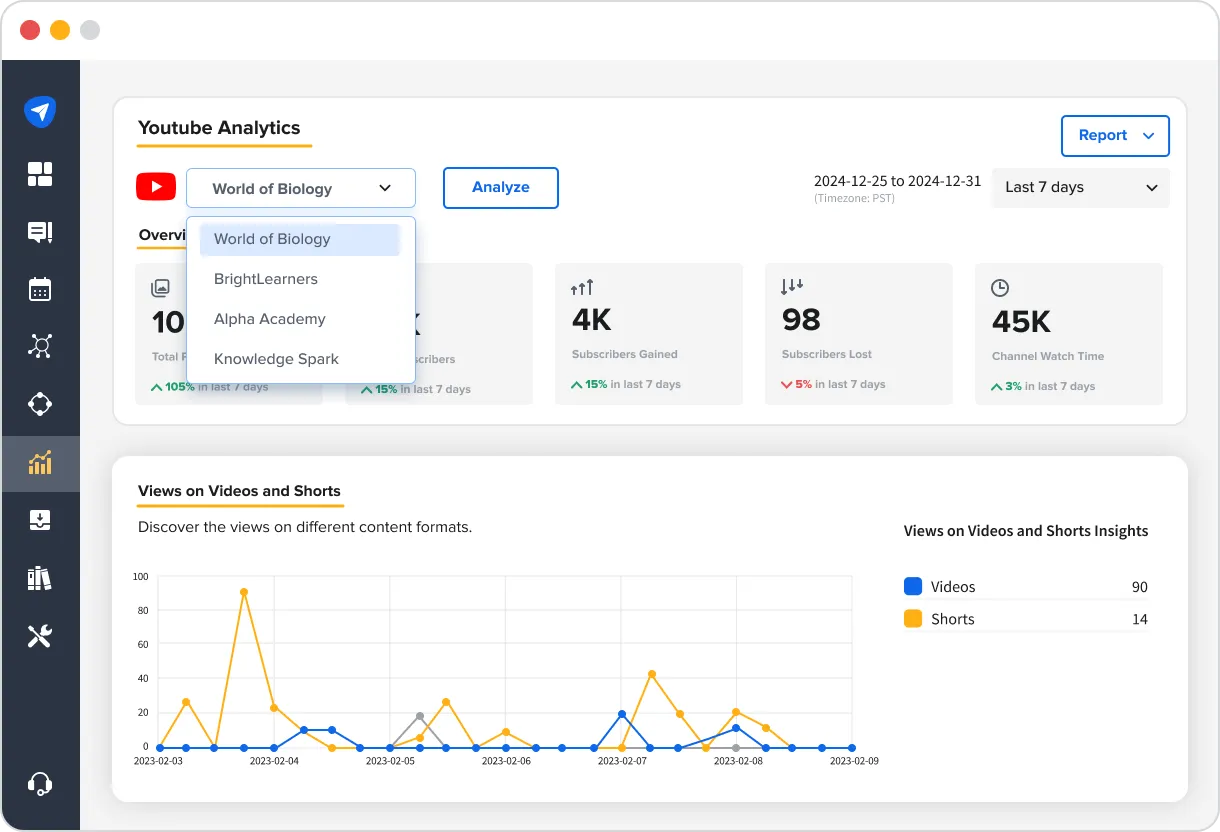Click the Analyze button
Image resolution: width=1220 pixels, height=832 pixels.
(x=500, y=187)
